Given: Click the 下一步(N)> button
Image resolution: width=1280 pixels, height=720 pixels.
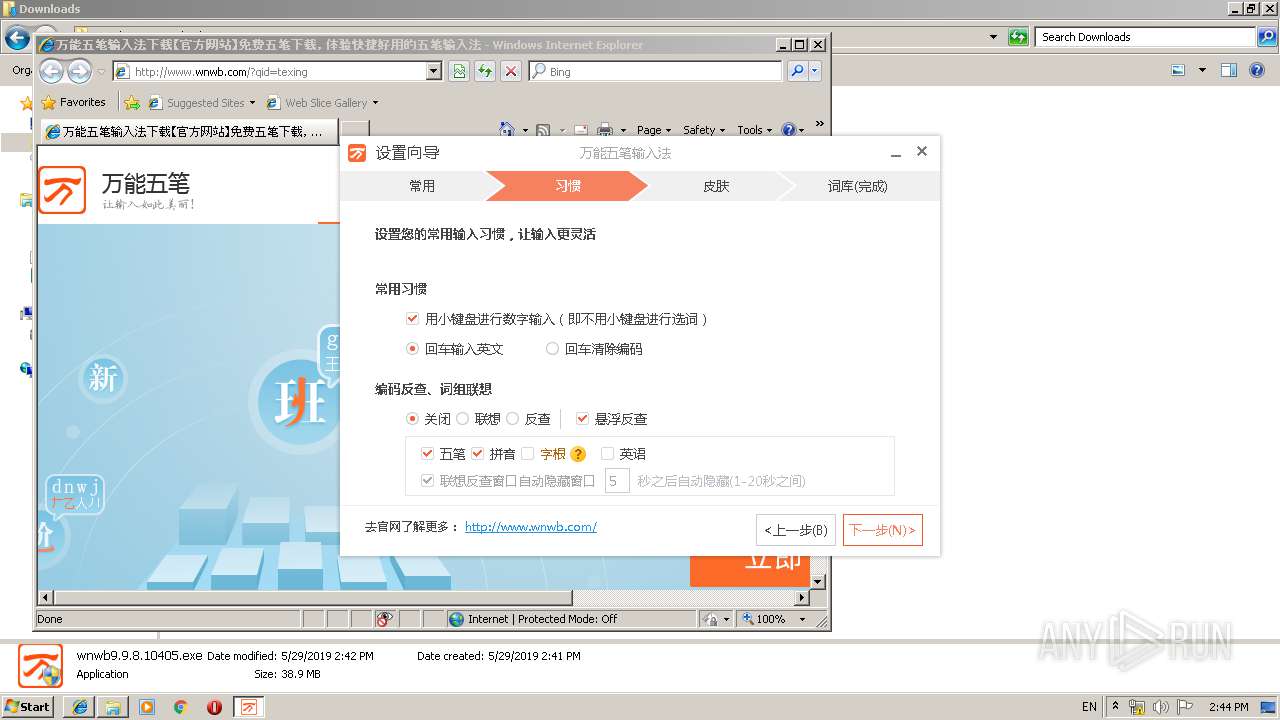Looking at the screenshot, I should (883, 530).
